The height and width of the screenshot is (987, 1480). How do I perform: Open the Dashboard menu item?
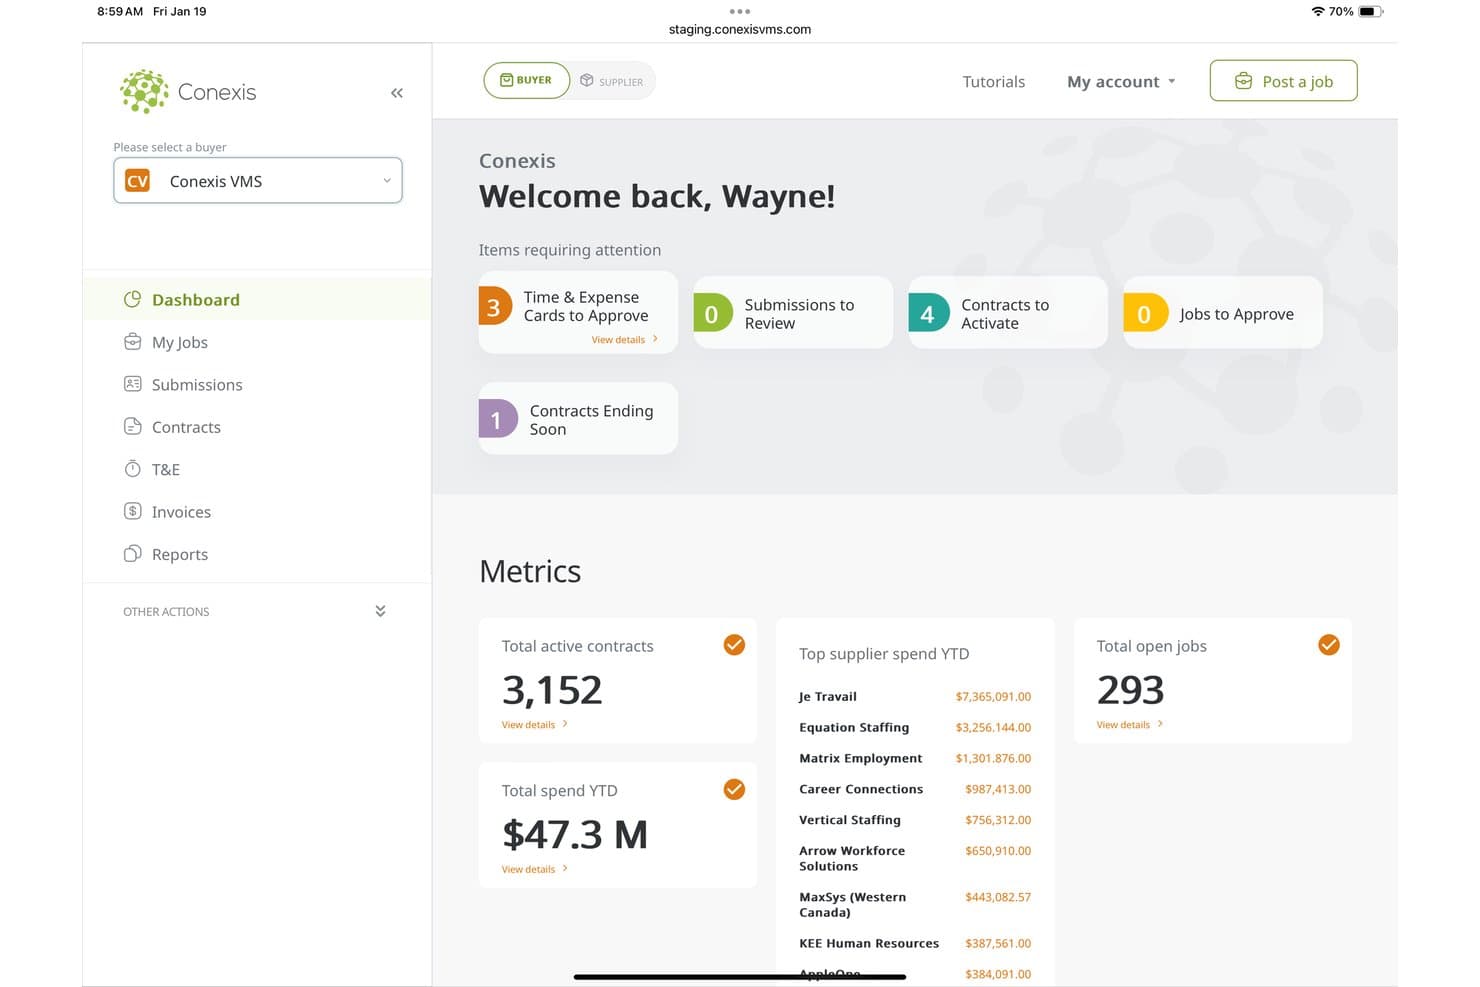(x=257, y=299)
